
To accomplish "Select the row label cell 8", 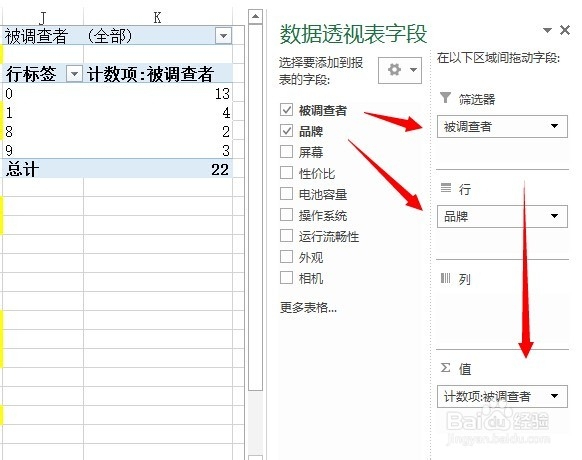I will pyautogui.click(x=43, y=131).
